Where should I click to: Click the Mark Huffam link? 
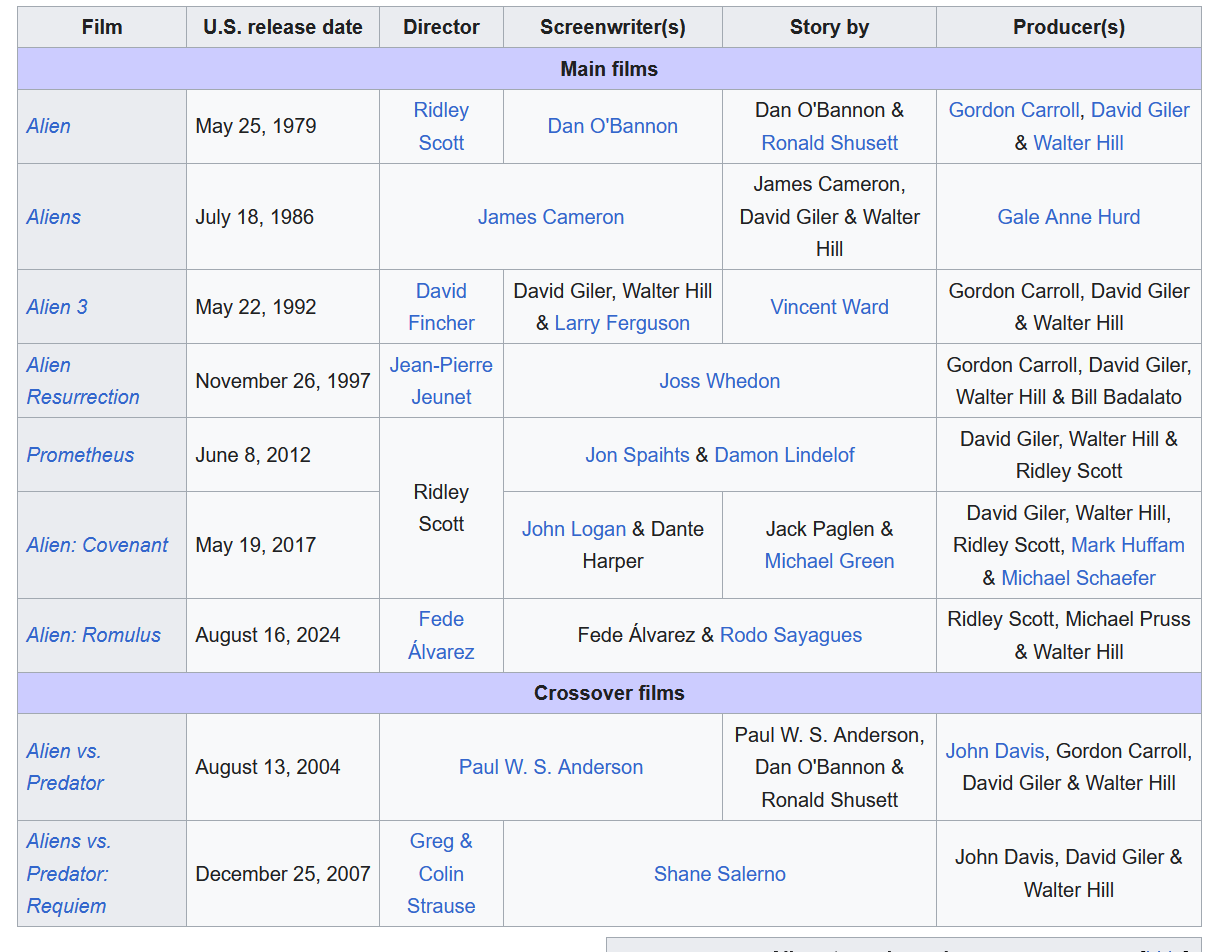pos(1127,545)
